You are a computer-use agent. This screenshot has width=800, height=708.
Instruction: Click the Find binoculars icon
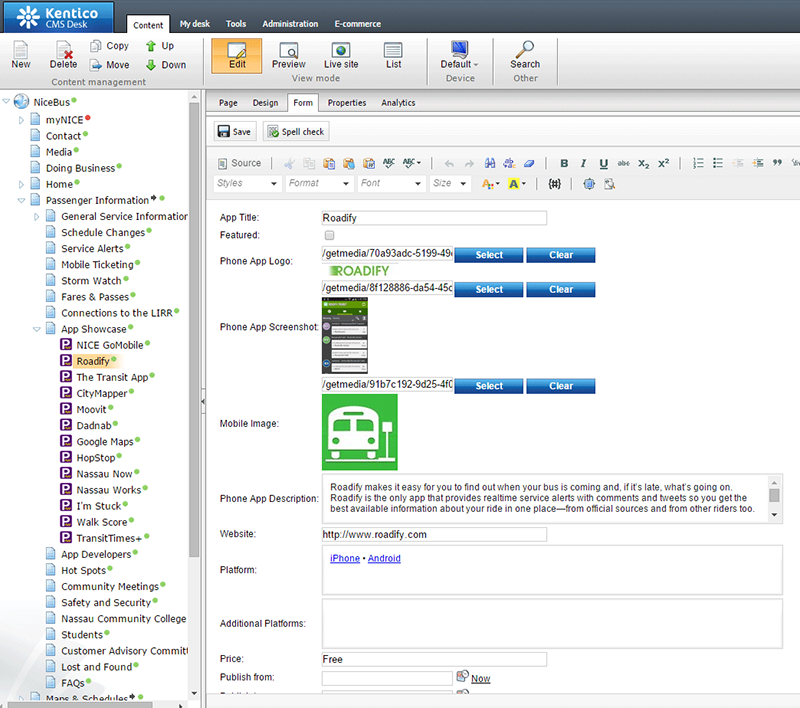pos(490,163)
